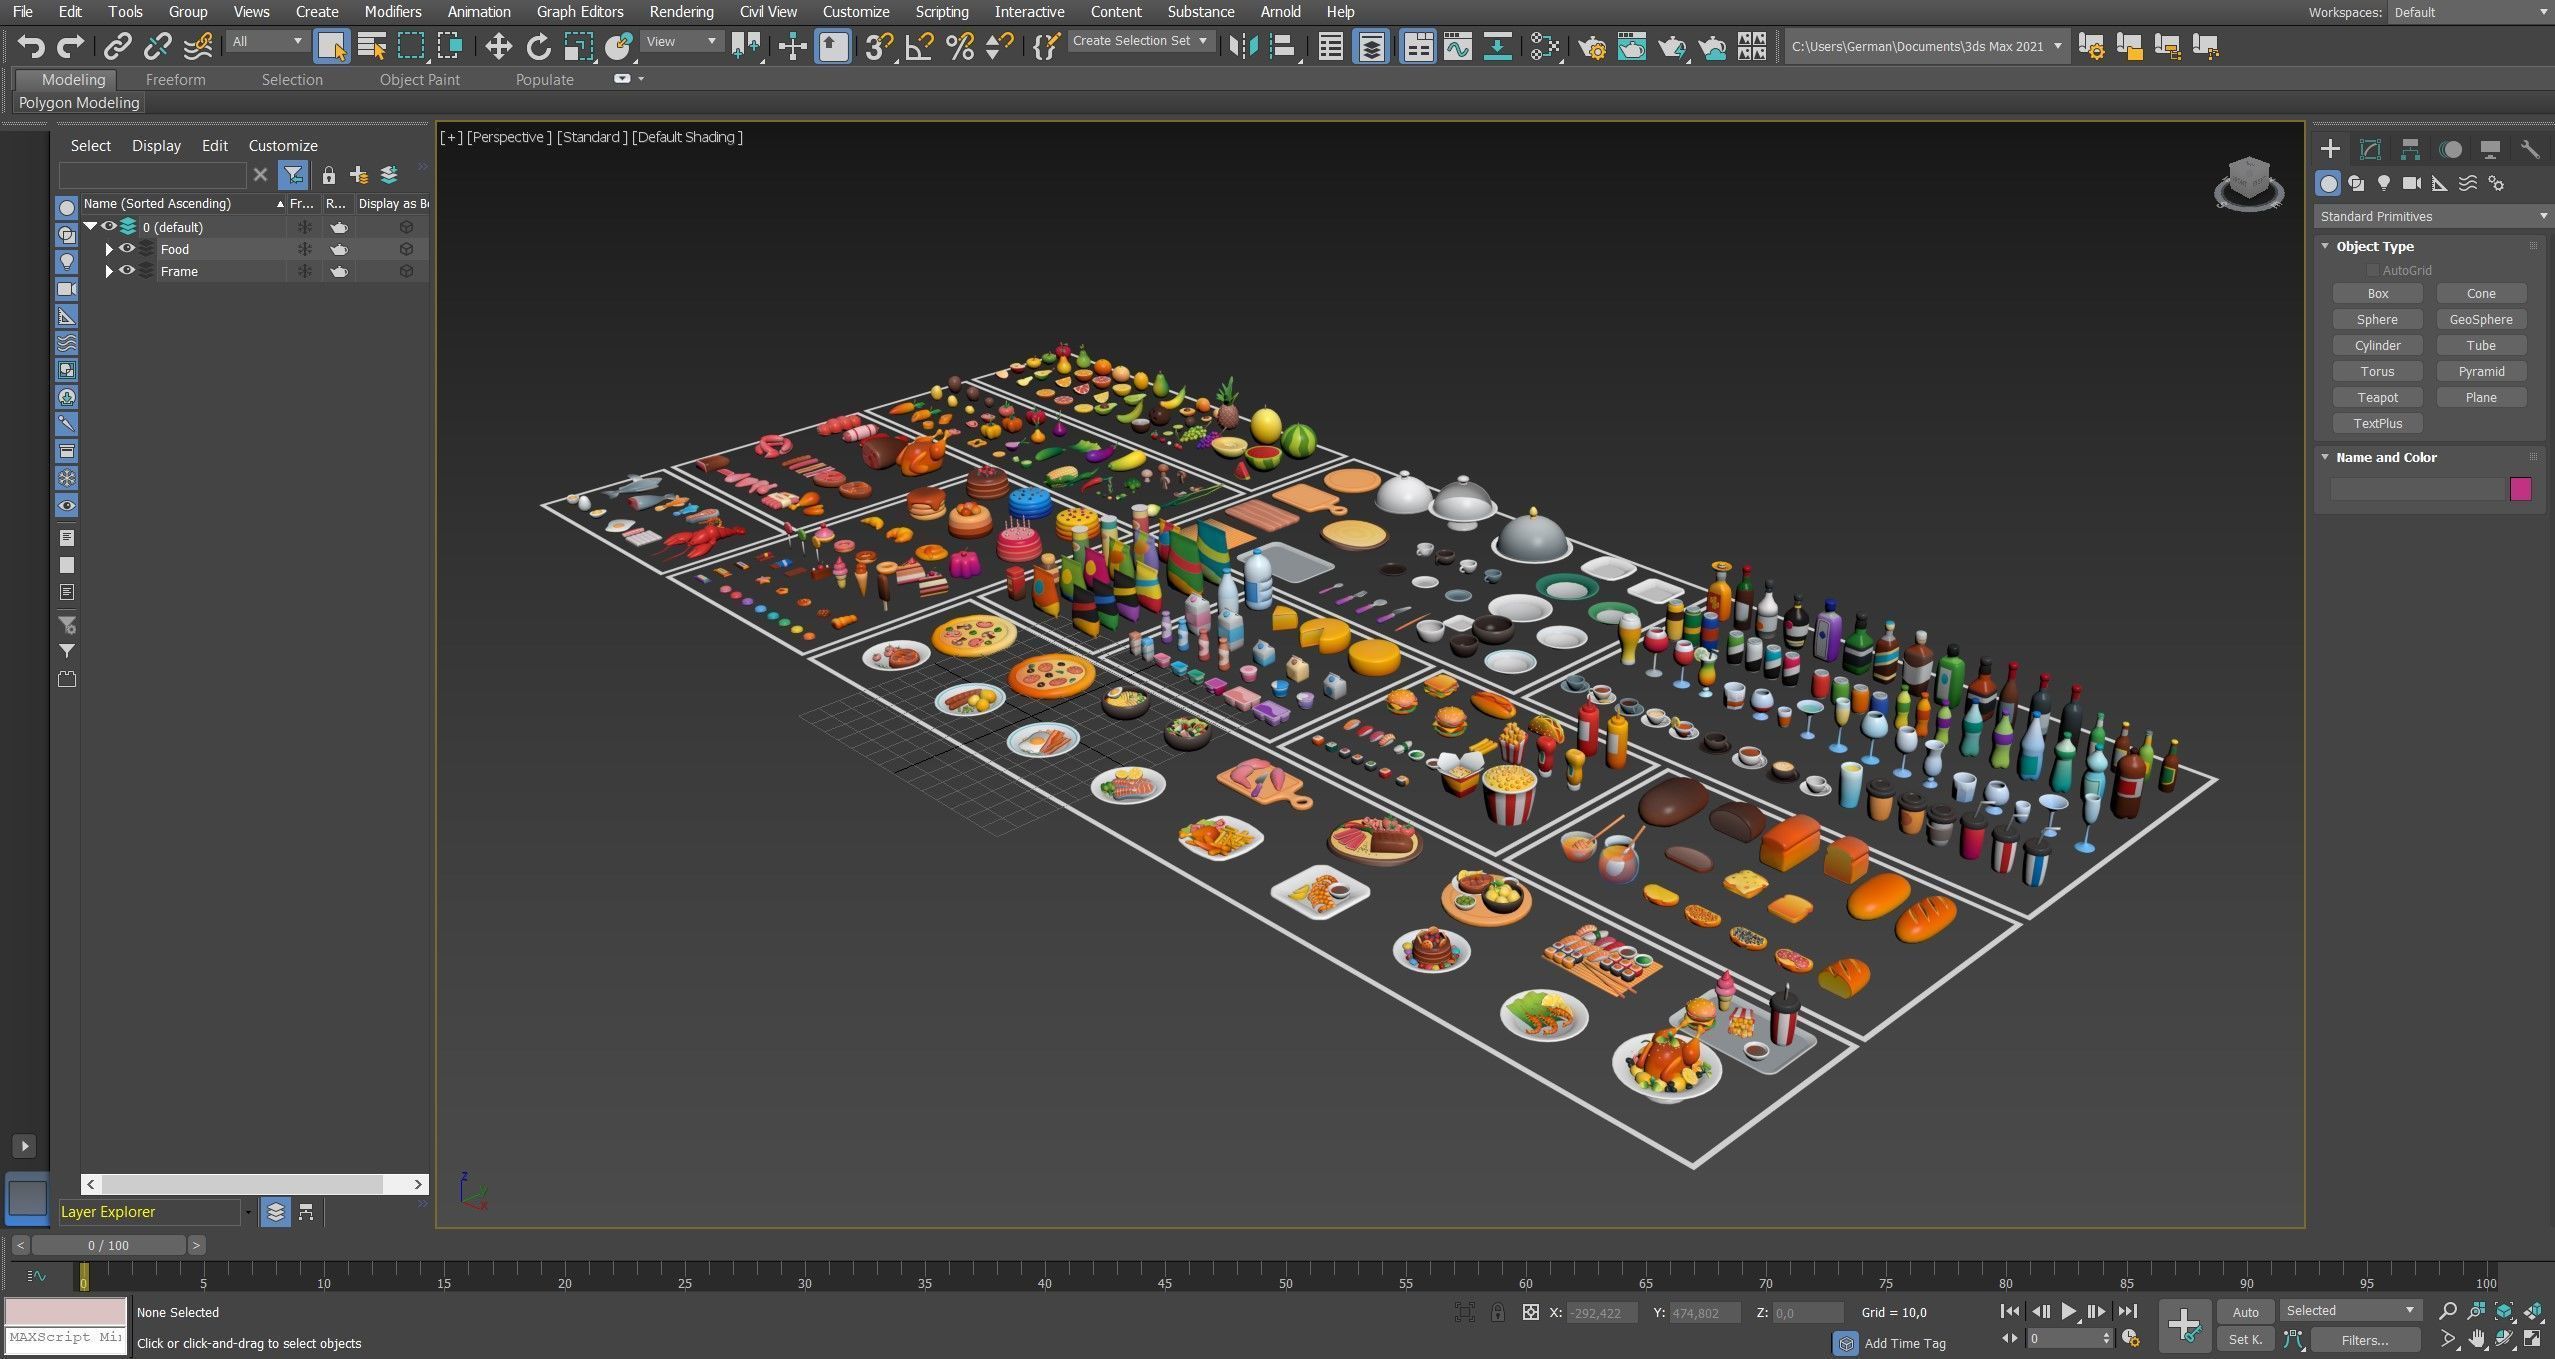
Task: Select the Lights creation category
Action: 2384,183
